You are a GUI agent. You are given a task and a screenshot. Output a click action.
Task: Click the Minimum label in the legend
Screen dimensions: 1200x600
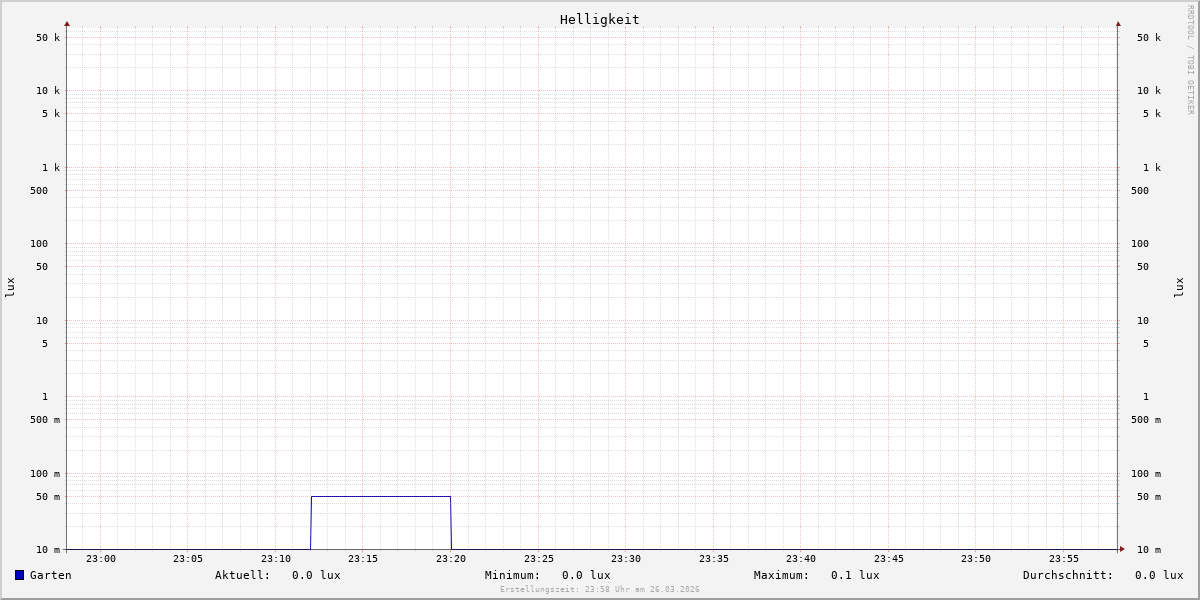pyautogui.click(x=512, y=575)
